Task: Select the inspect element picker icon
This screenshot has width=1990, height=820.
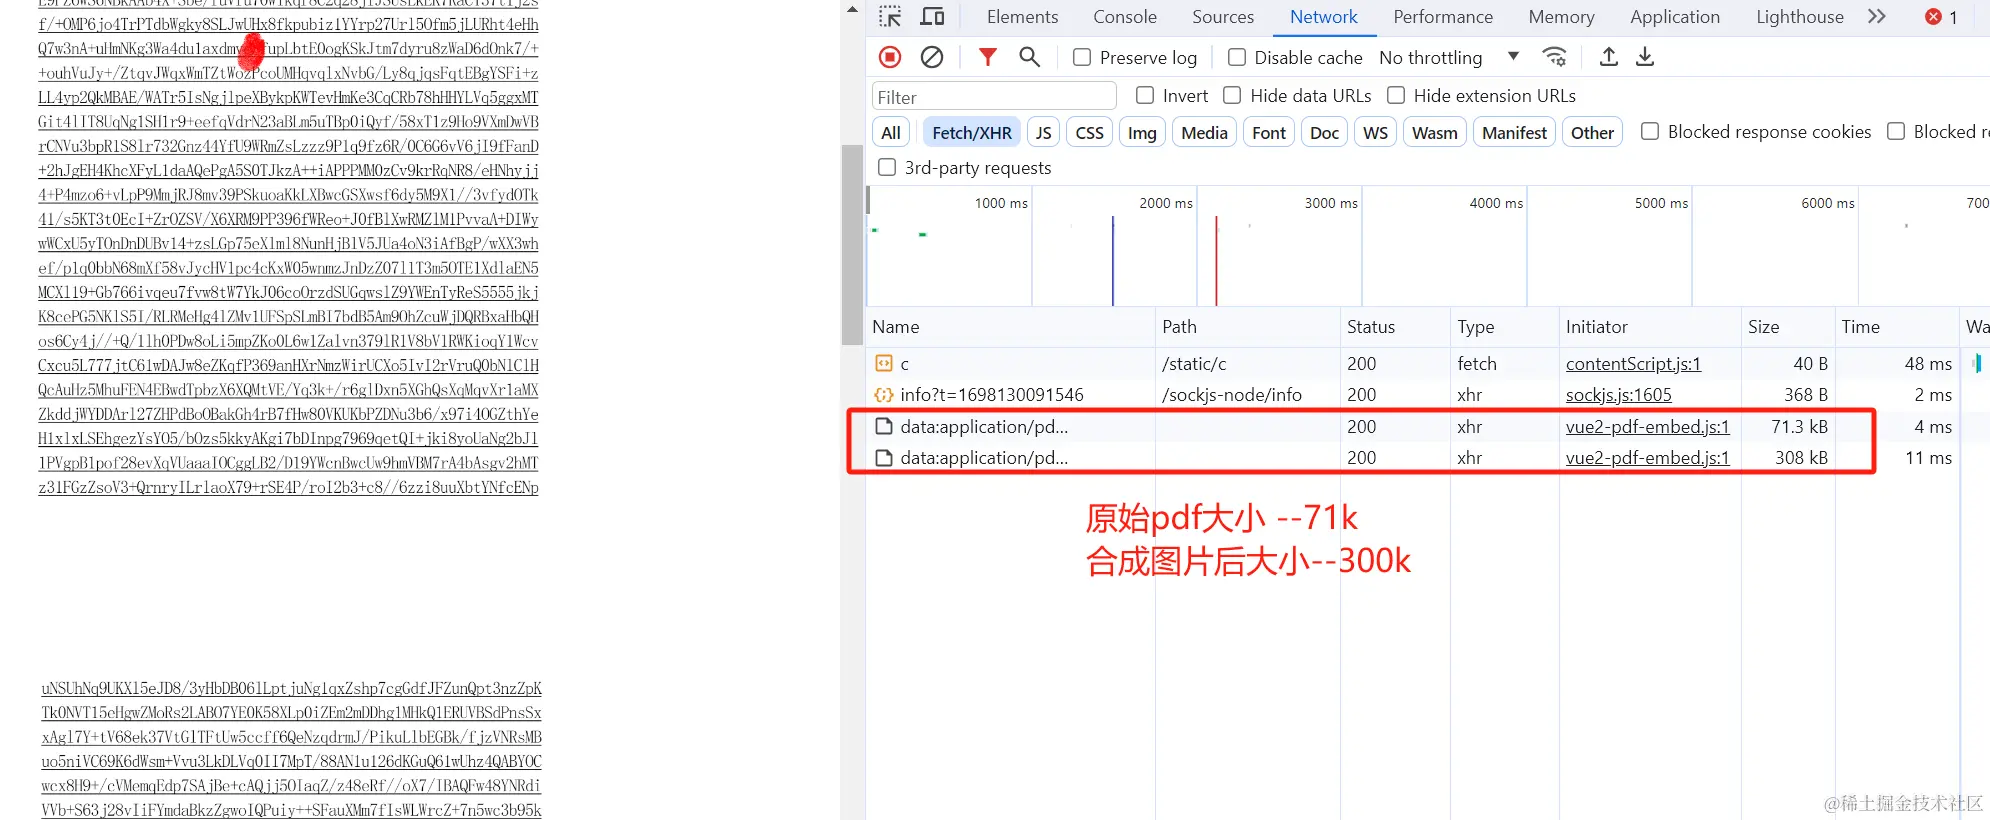Action: [890, 17]
